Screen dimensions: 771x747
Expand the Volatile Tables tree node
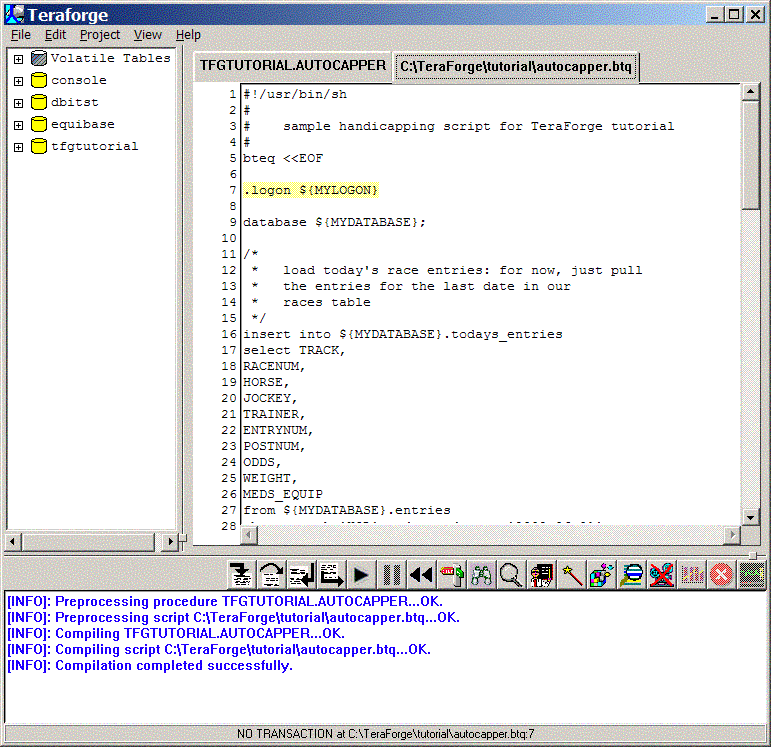pyautogui.click(x=19, y=59)
